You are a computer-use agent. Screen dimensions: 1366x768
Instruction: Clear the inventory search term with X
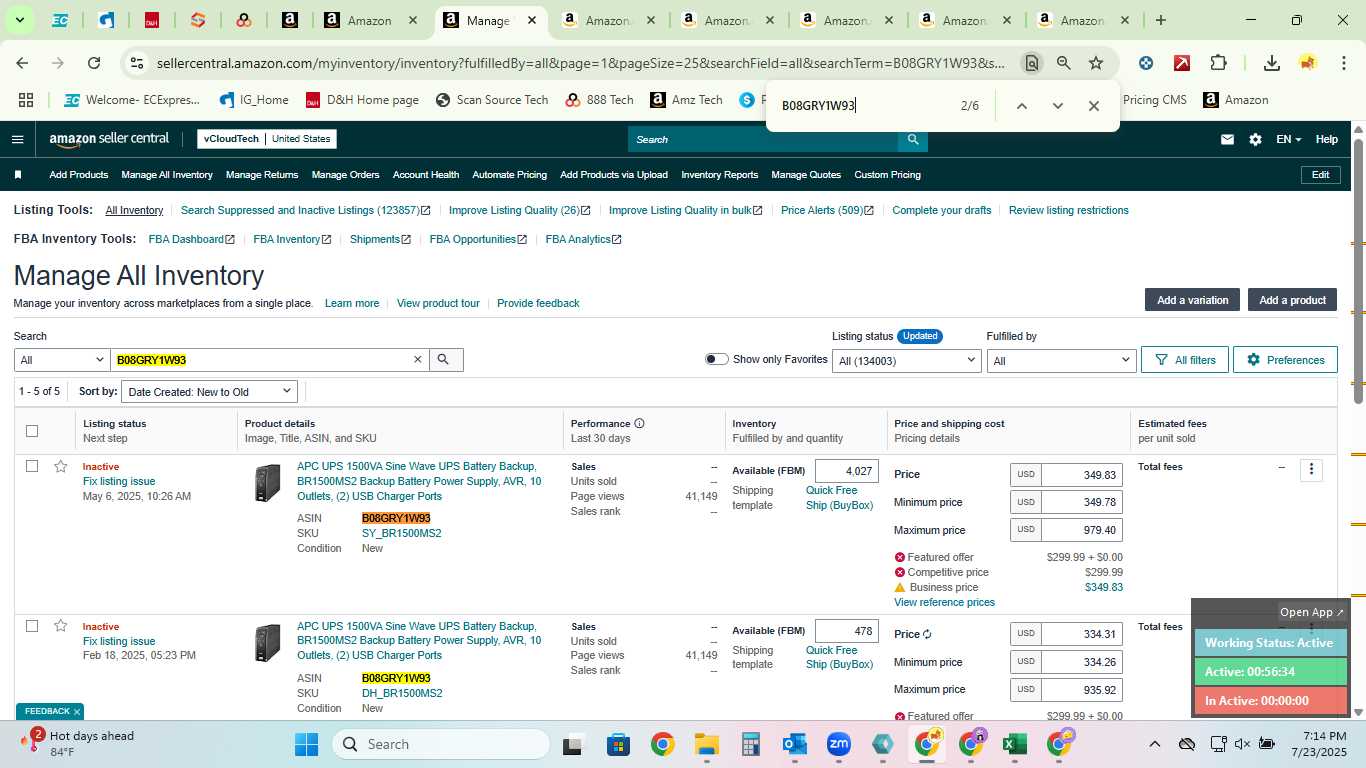418,360
